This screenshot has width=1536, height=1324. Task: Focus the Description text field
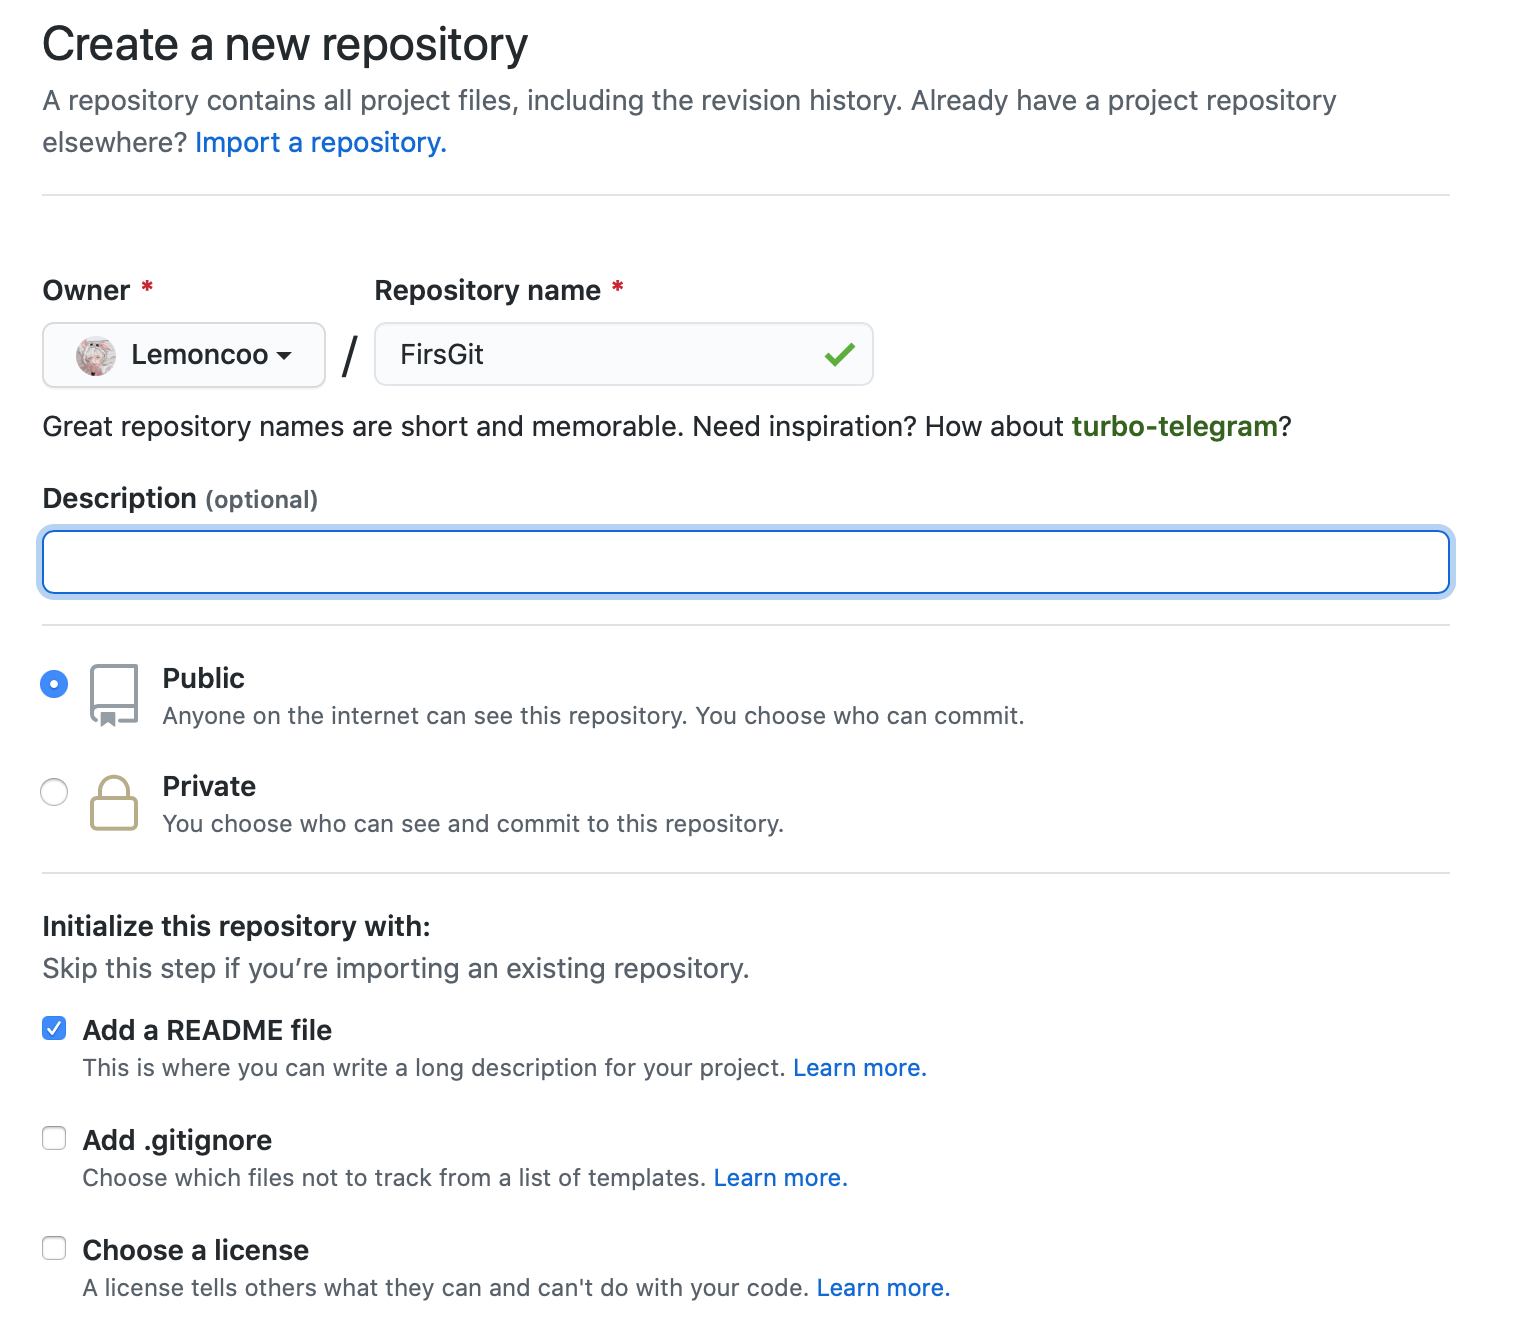pos(745,562)
